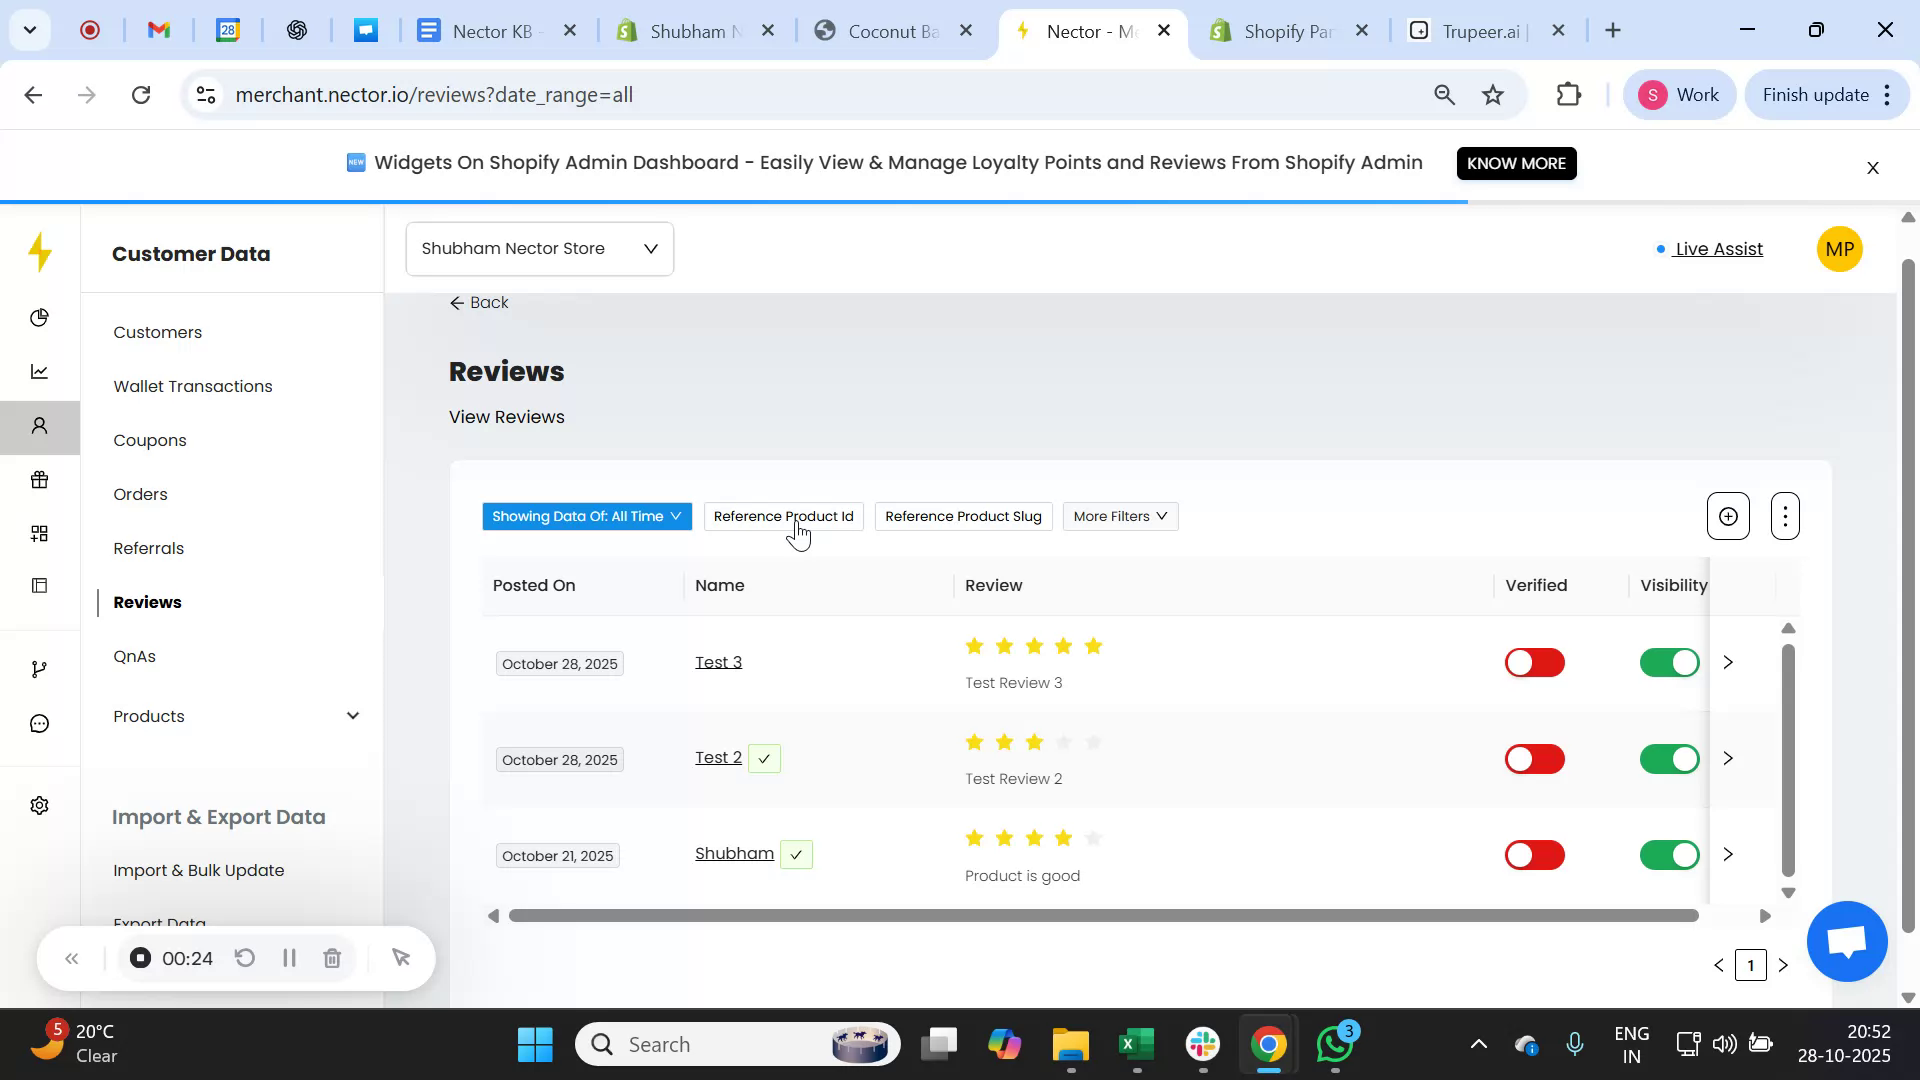Toggle visibility for the Shubham review
This screenshot has height=1080, width=1920.
click(x=1668, y=854)
